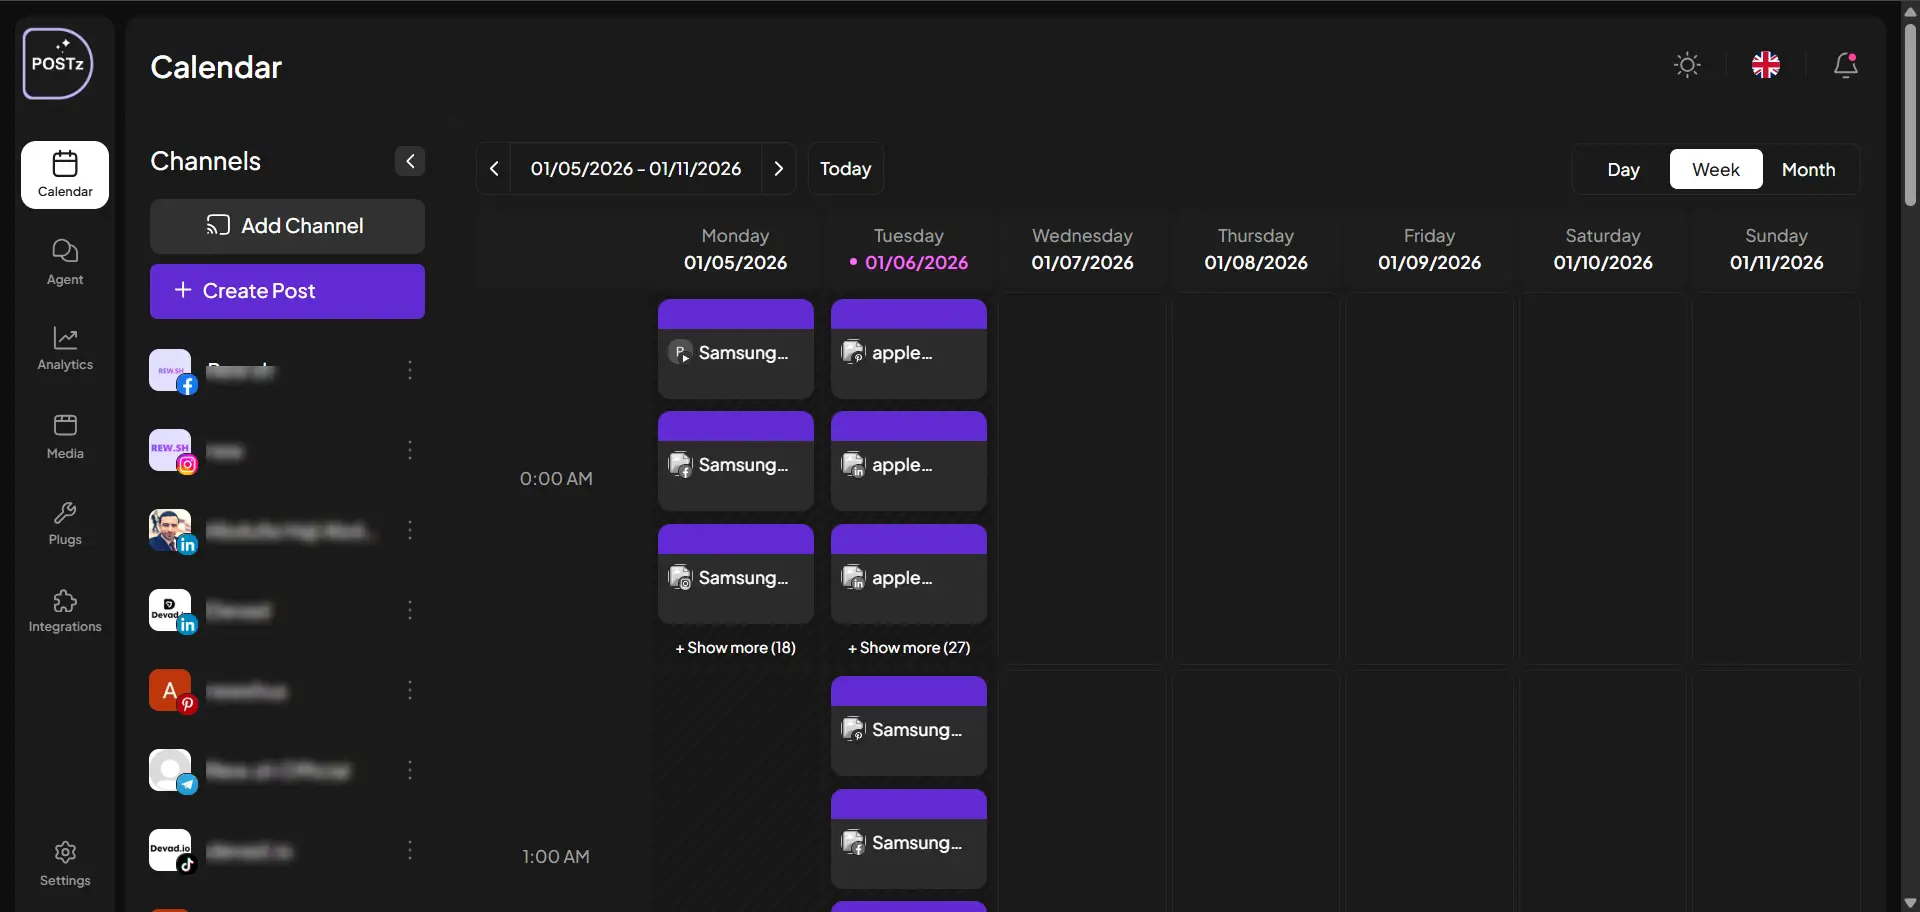
Task: Go to the Media library
Action: point(65,436)
